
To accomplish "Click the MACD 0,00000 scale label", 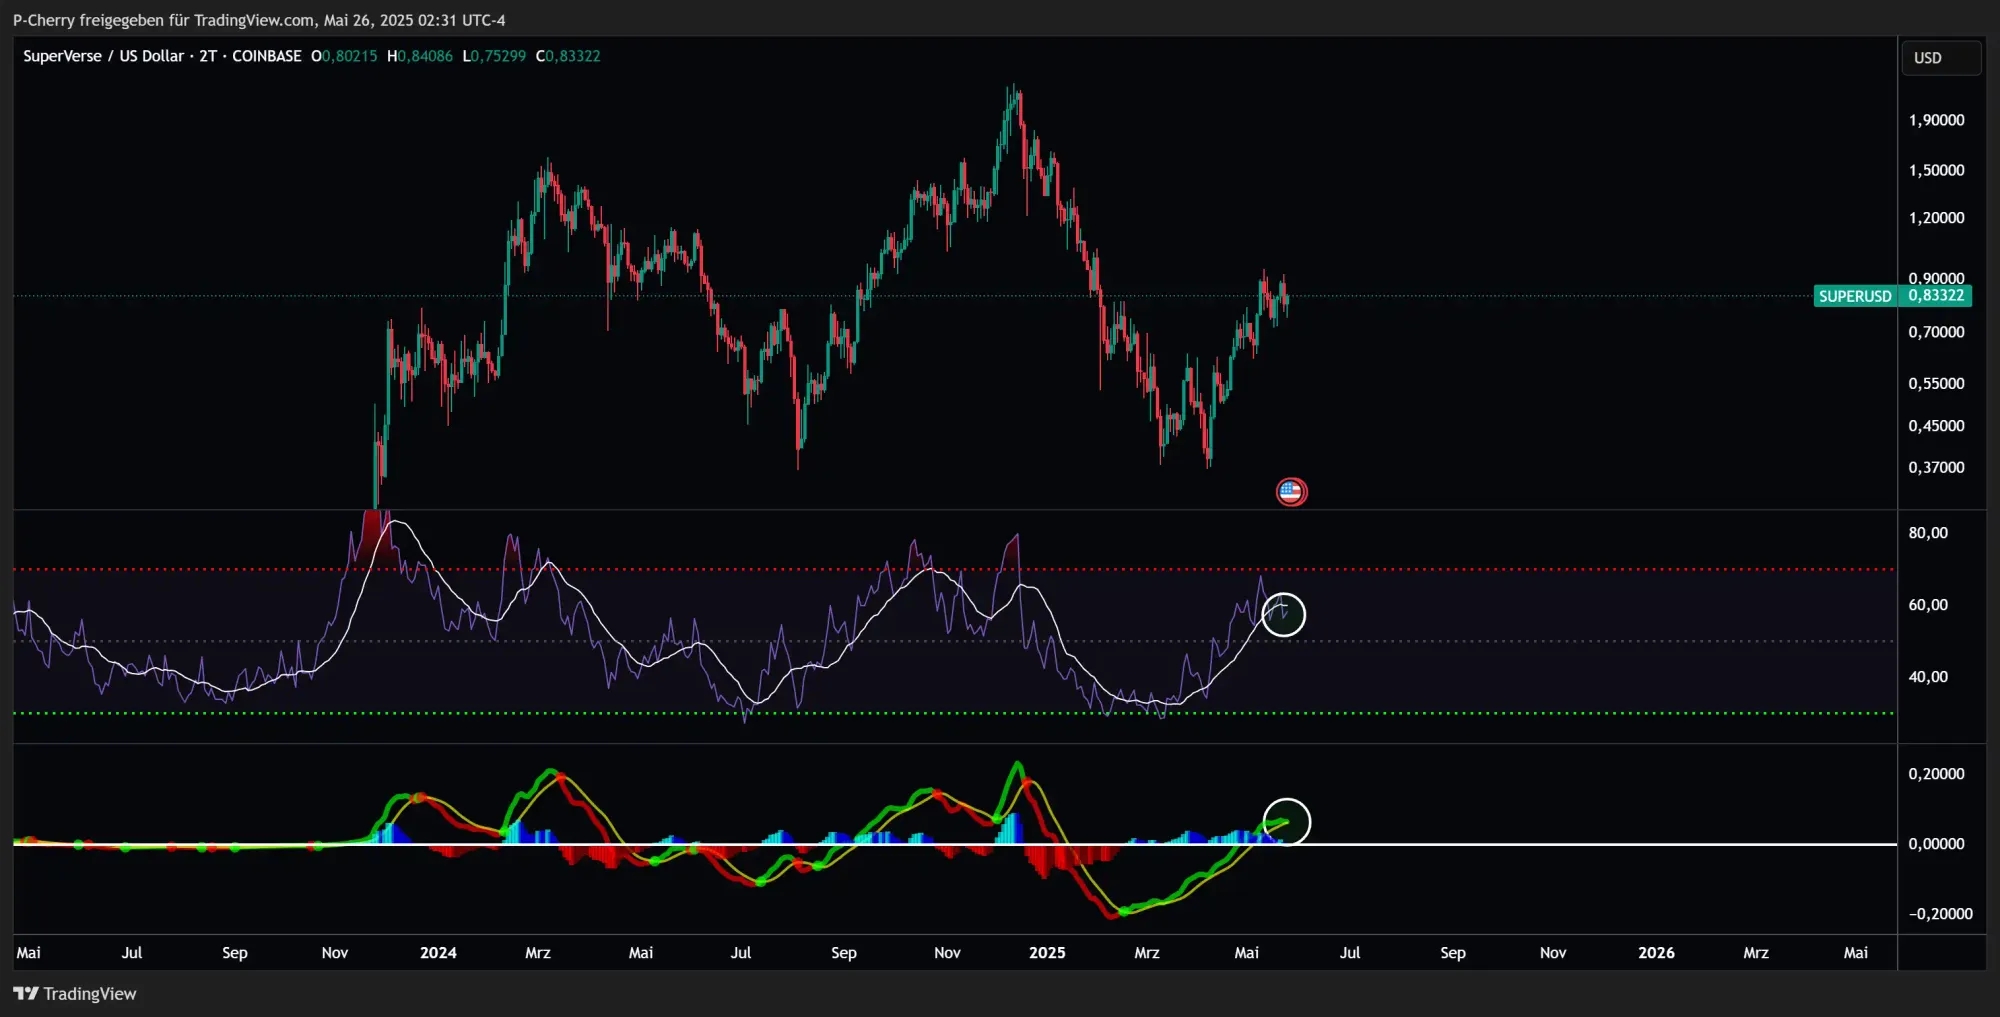I will [1936, 844].
